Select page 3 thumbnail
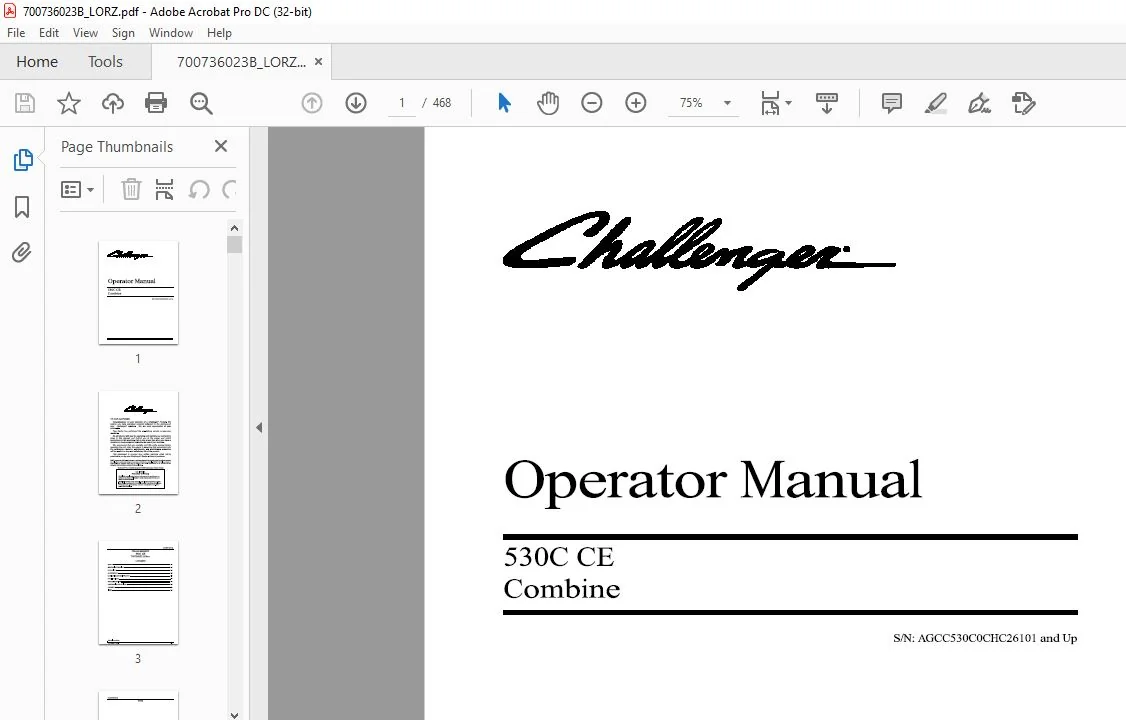The height and width of the screenshot is (720, 1126). click(138, 593)
